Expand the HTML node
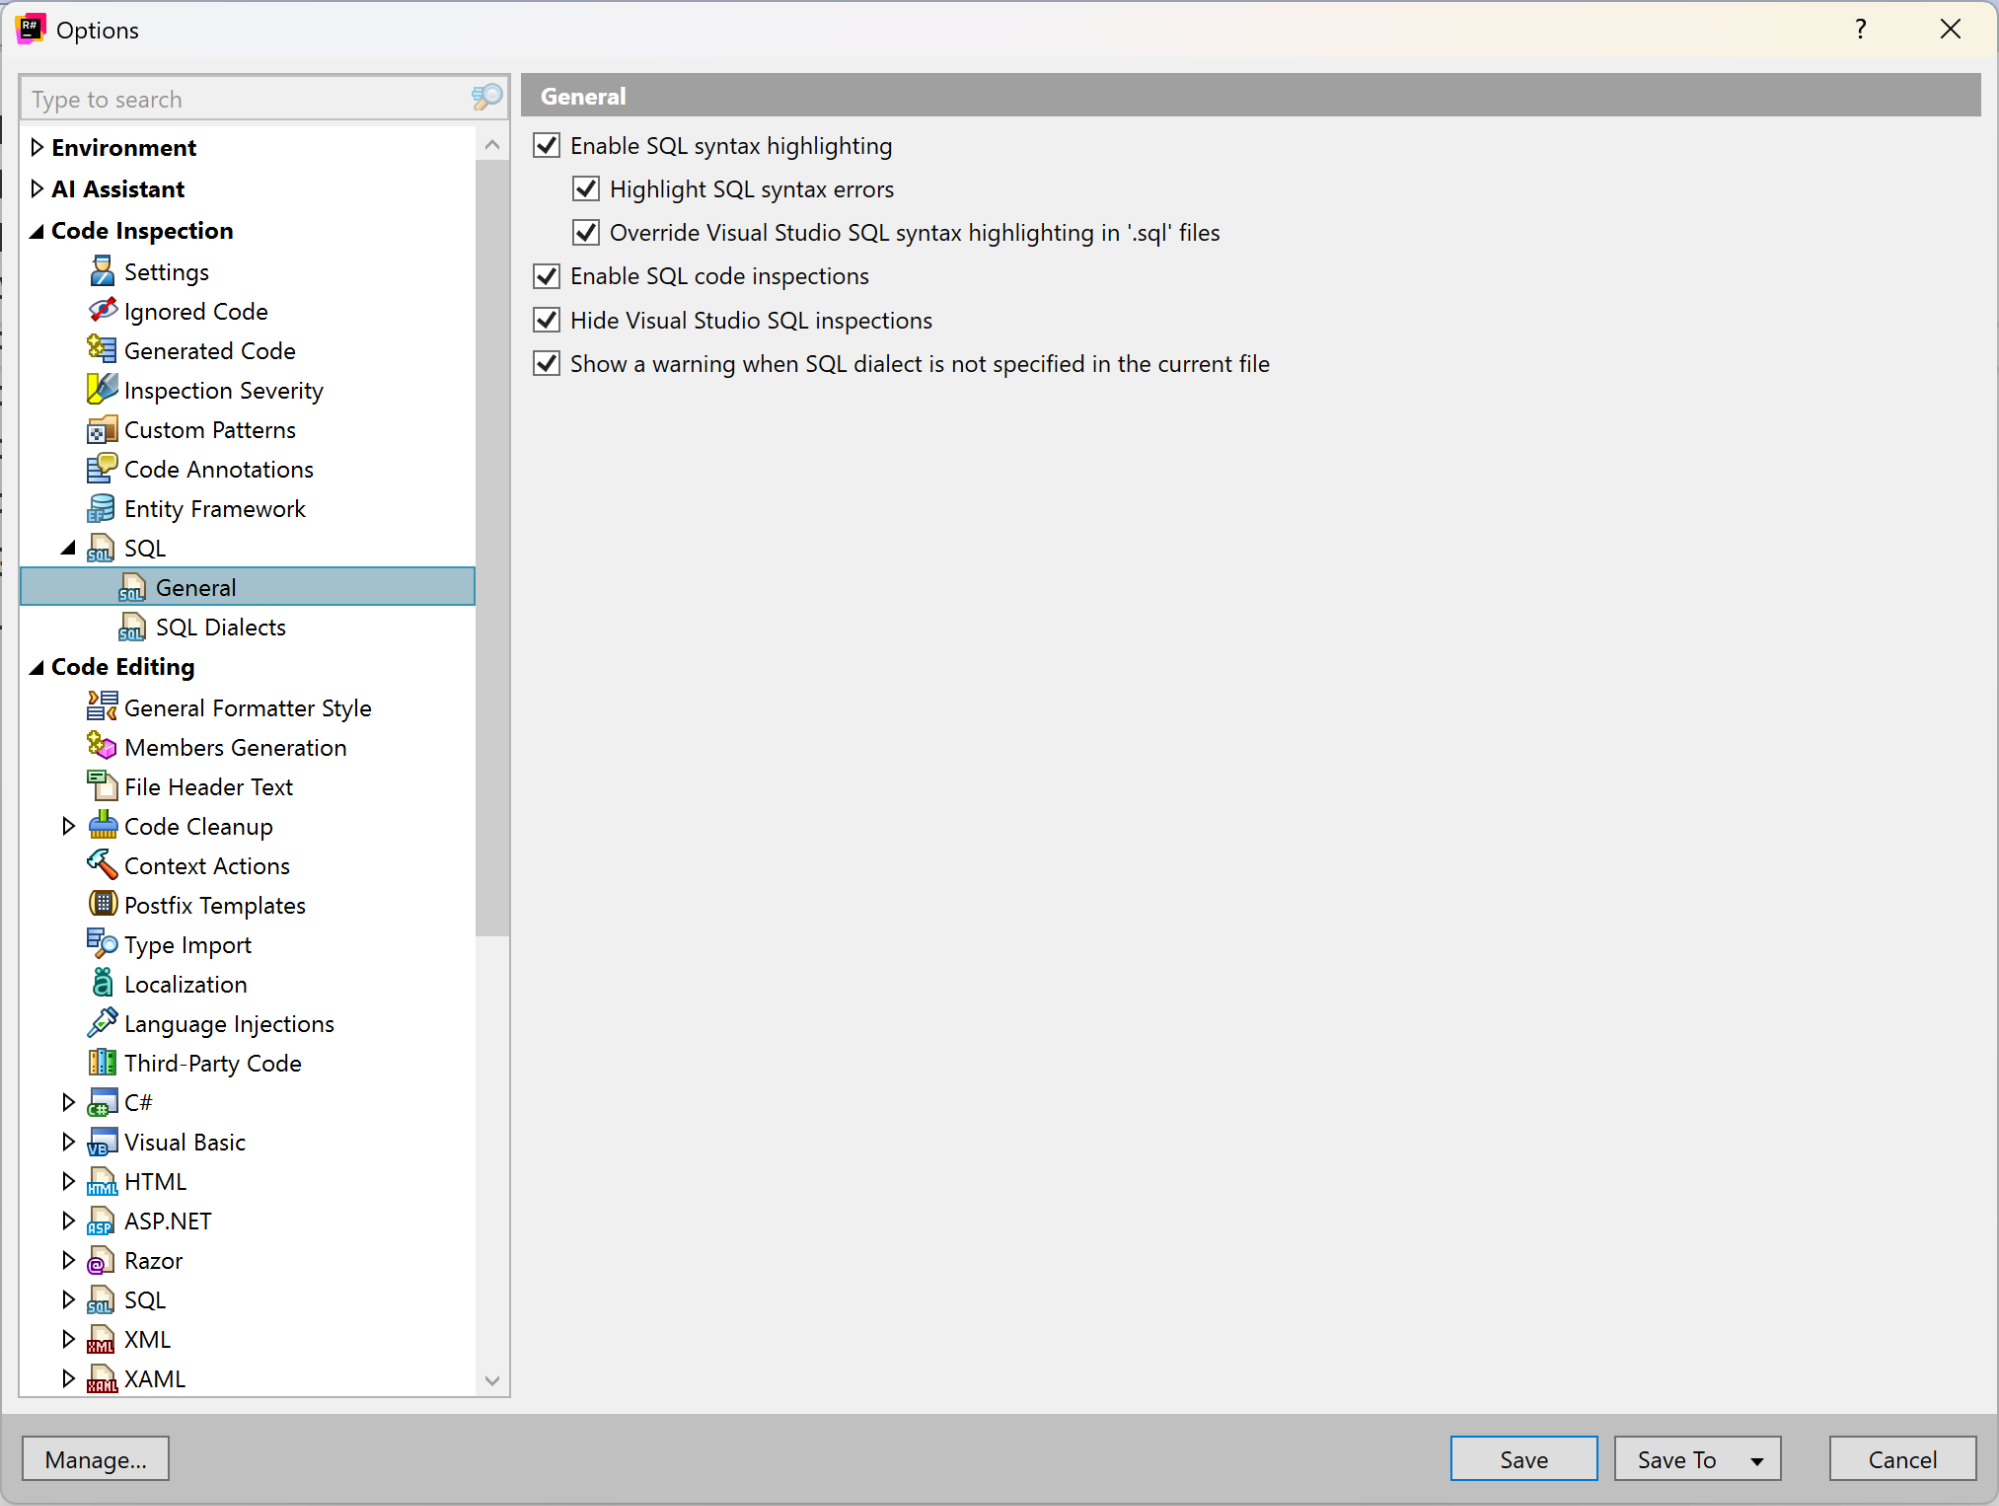 coord(68,1181)
